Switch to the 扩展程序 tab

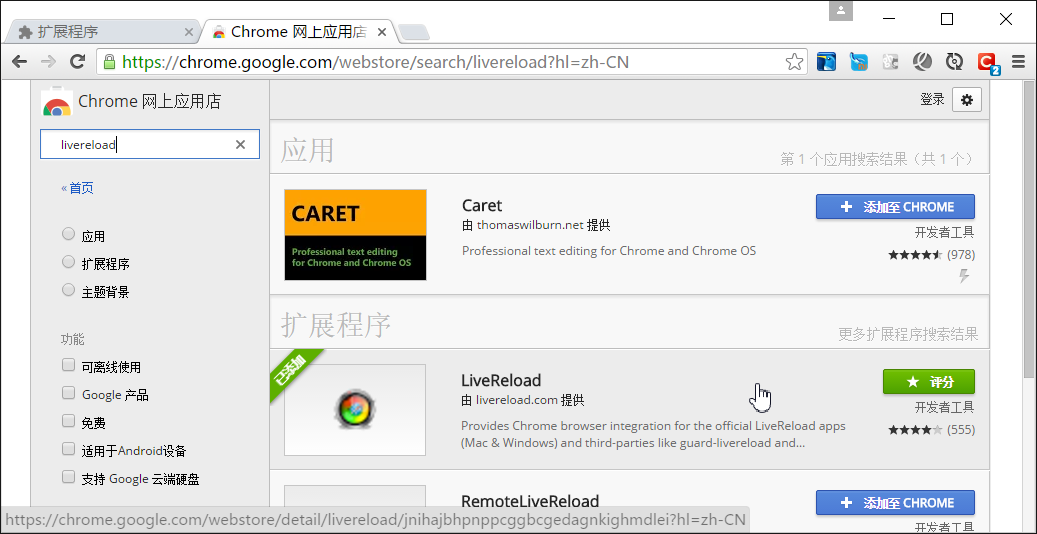pyautogui.click(x=104, y=31)
